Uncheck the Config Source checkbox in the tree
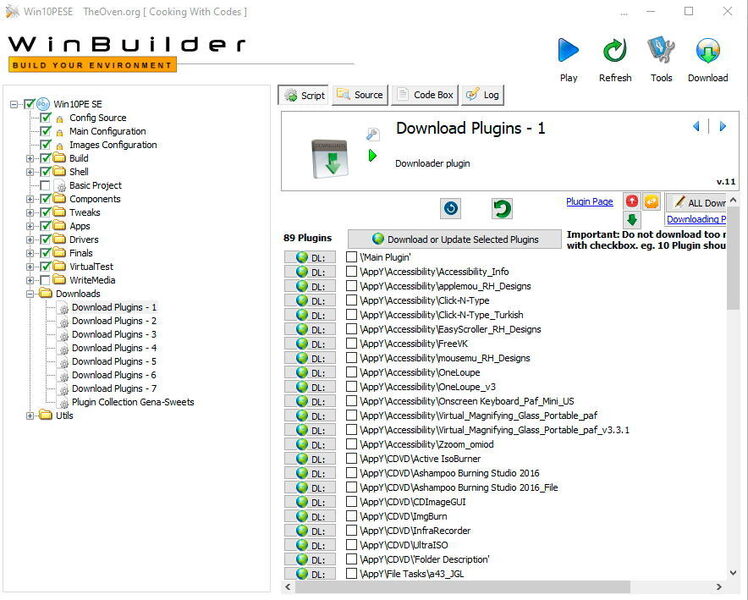748x600 pixels. click(45, 117)
